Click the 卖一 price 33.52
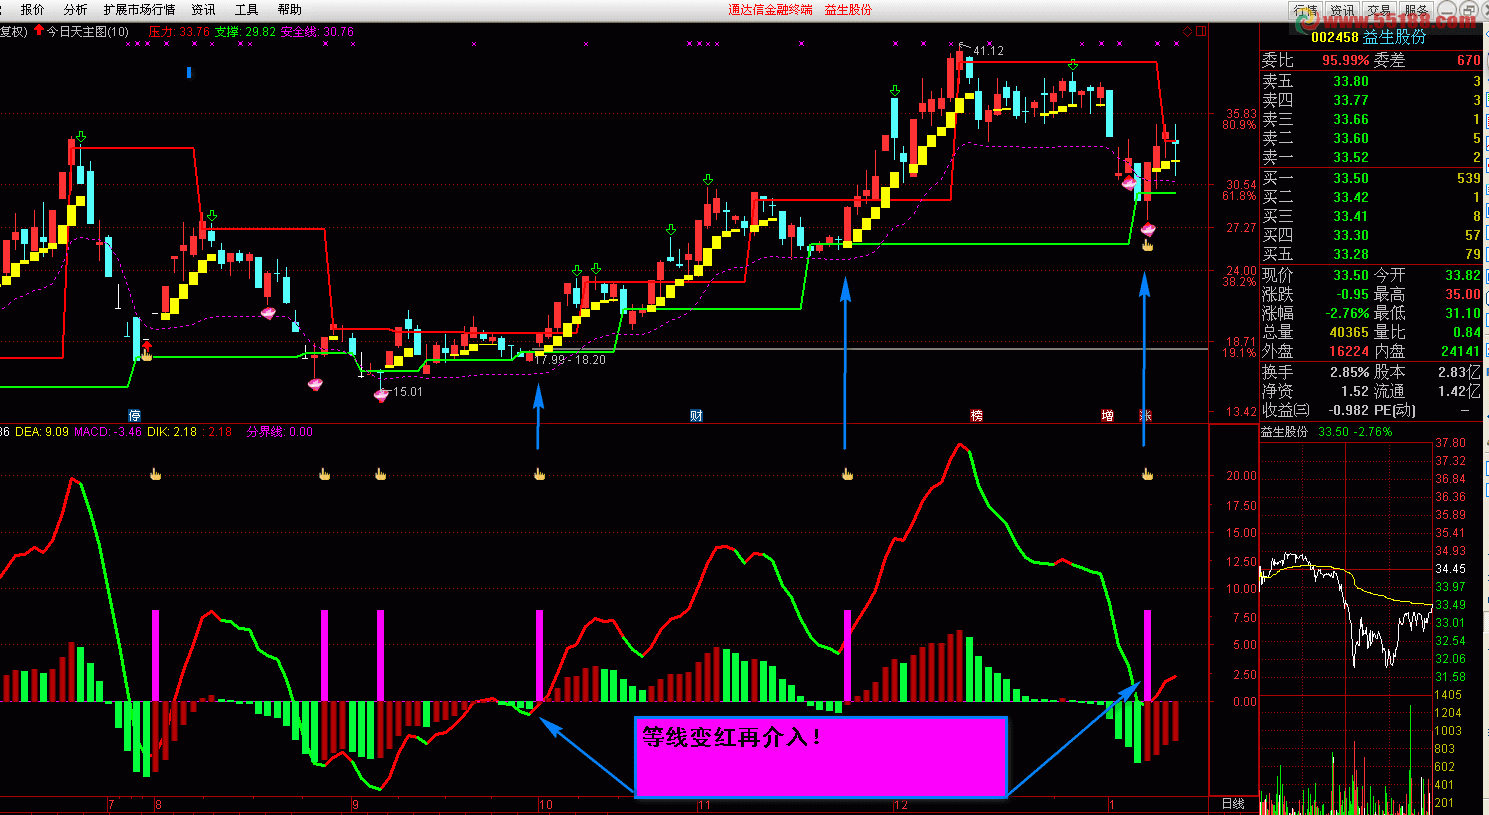Image resolution: width=1489 pixels, height=815 pixels. pyautogui.click(x=1350, y=157)
